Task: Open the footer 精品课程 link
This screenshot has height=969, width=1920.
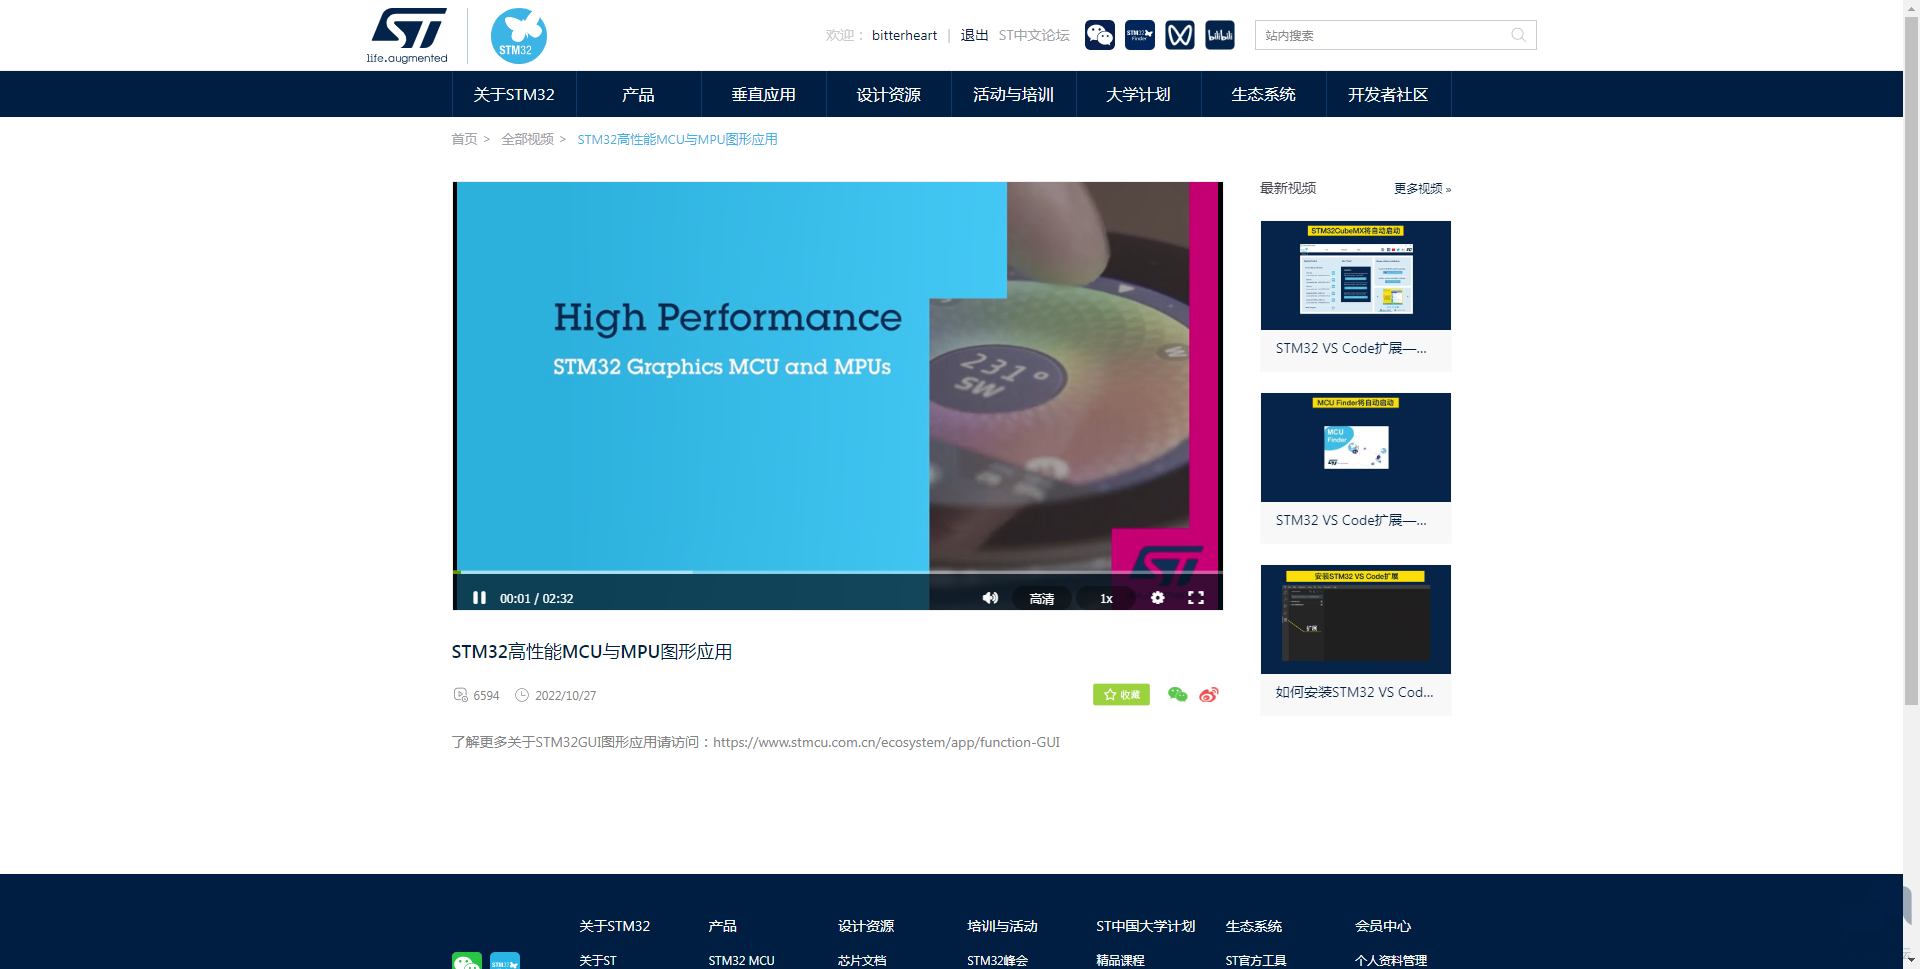Action: pyautogui.click(x=1120, y=960)
